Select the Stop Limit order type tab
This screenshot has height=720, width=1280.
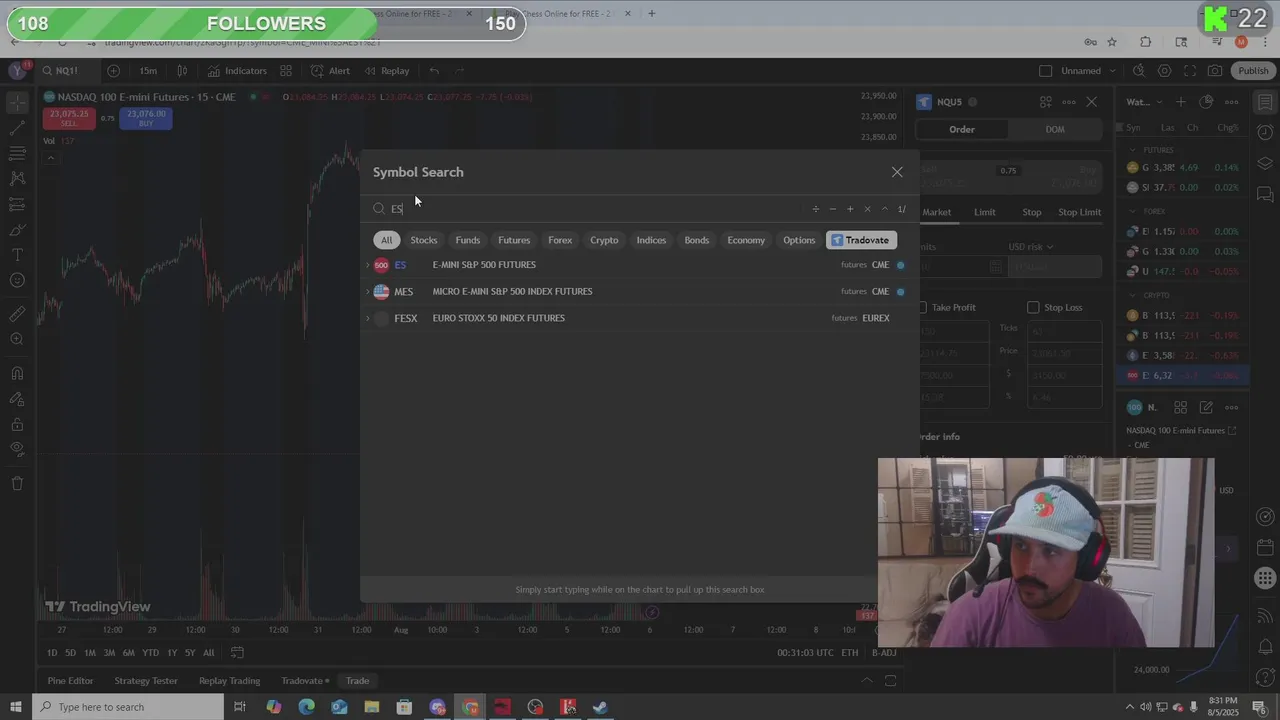coord(1080,212)
